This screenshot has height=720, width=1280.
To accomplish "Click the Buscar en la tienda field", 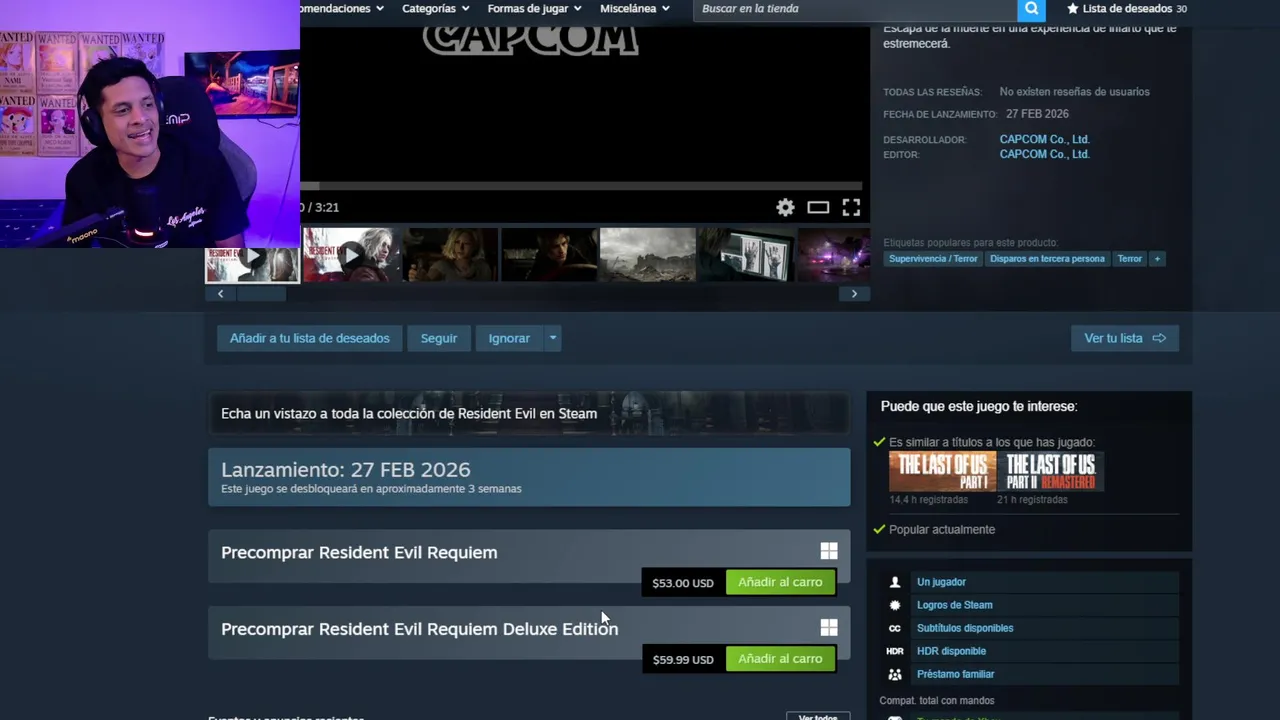I will tap(855, 9).
